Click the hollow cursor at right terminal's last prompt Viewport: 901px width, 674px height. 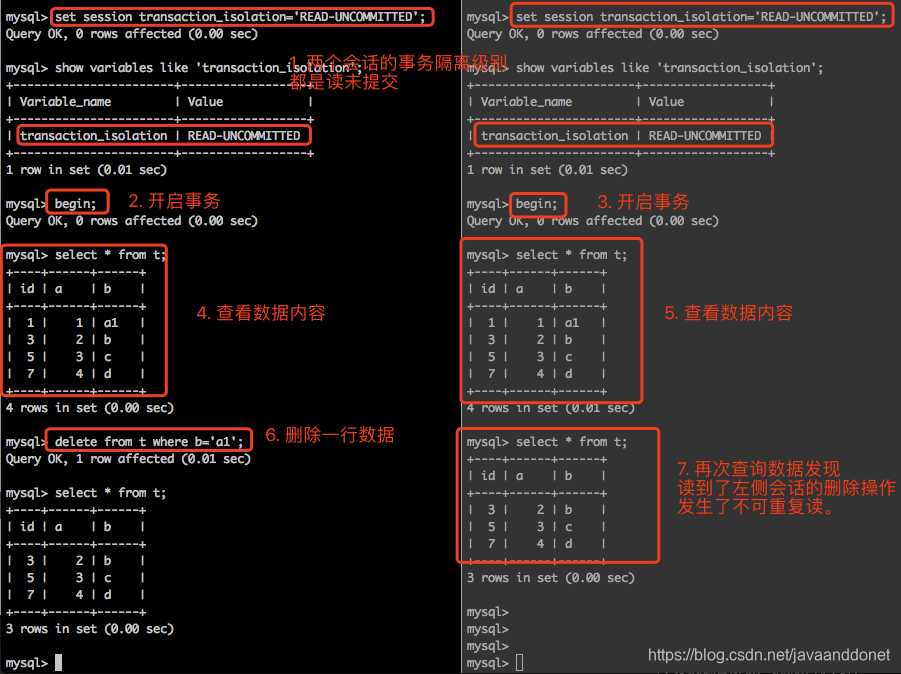click(x=519, y=663)
